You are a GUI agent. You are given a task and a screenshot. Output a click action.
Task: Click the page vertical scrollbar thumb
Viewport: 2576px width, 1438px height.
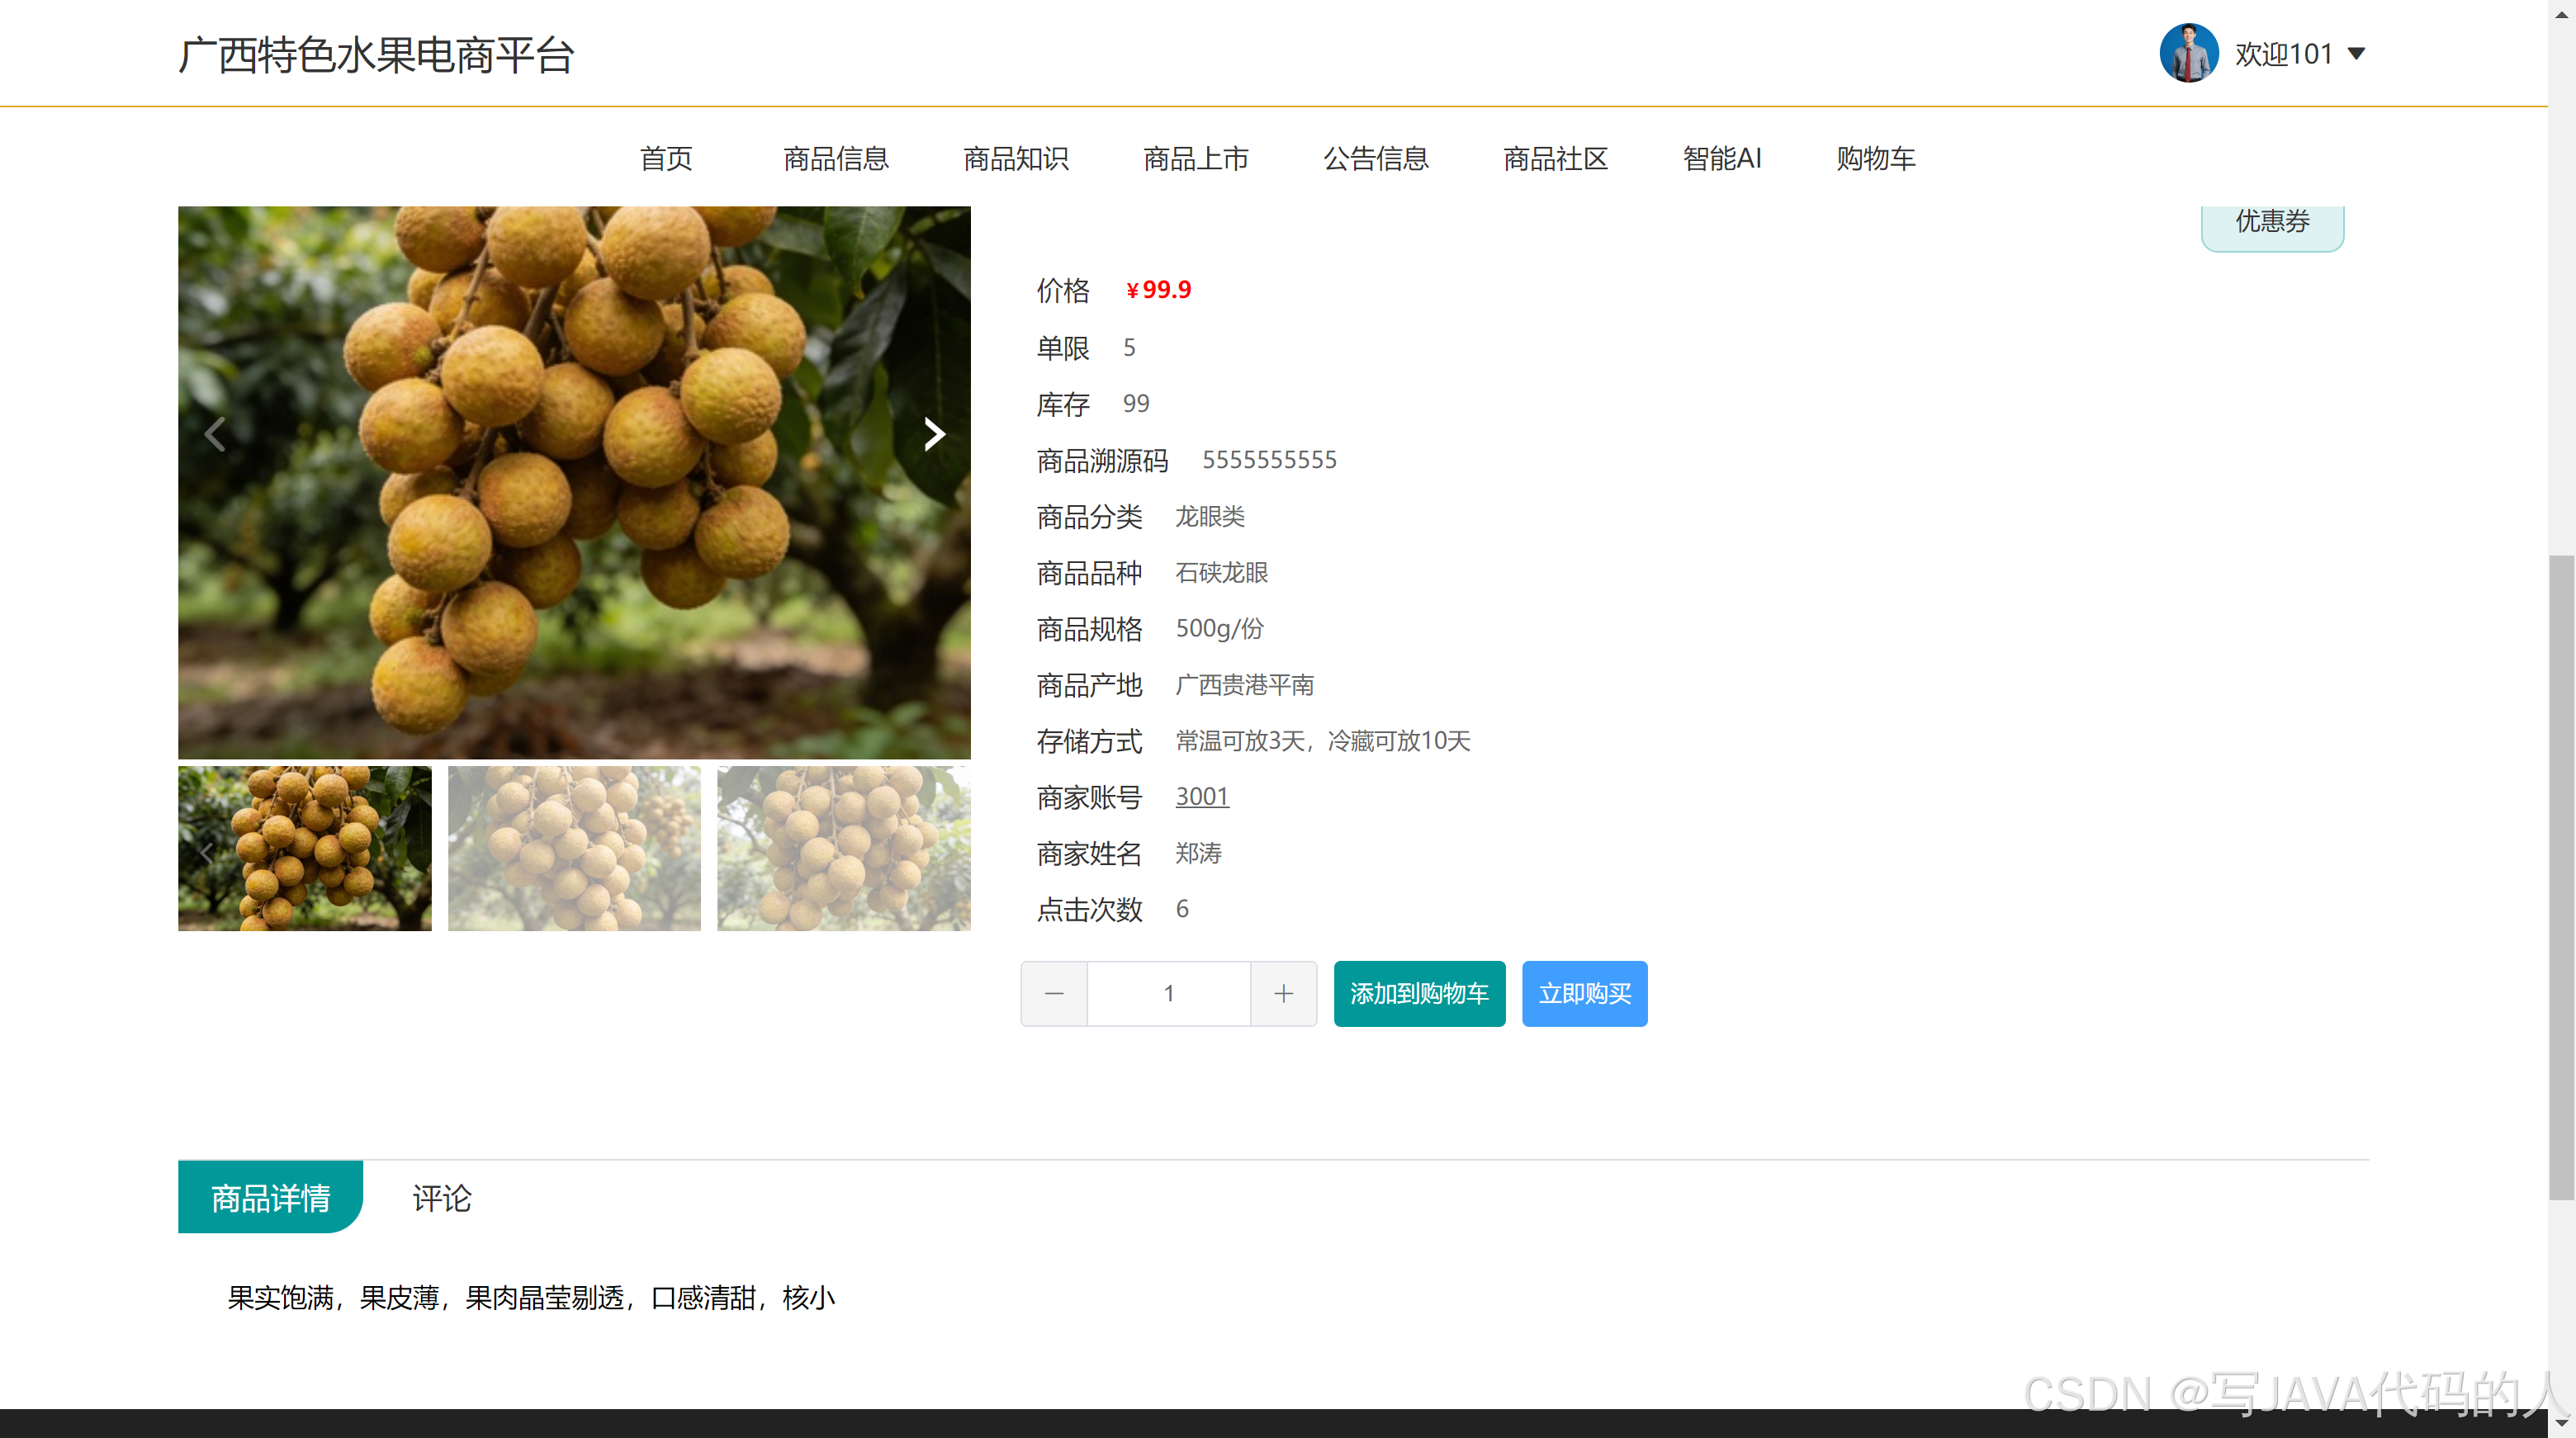point(2561,877)
